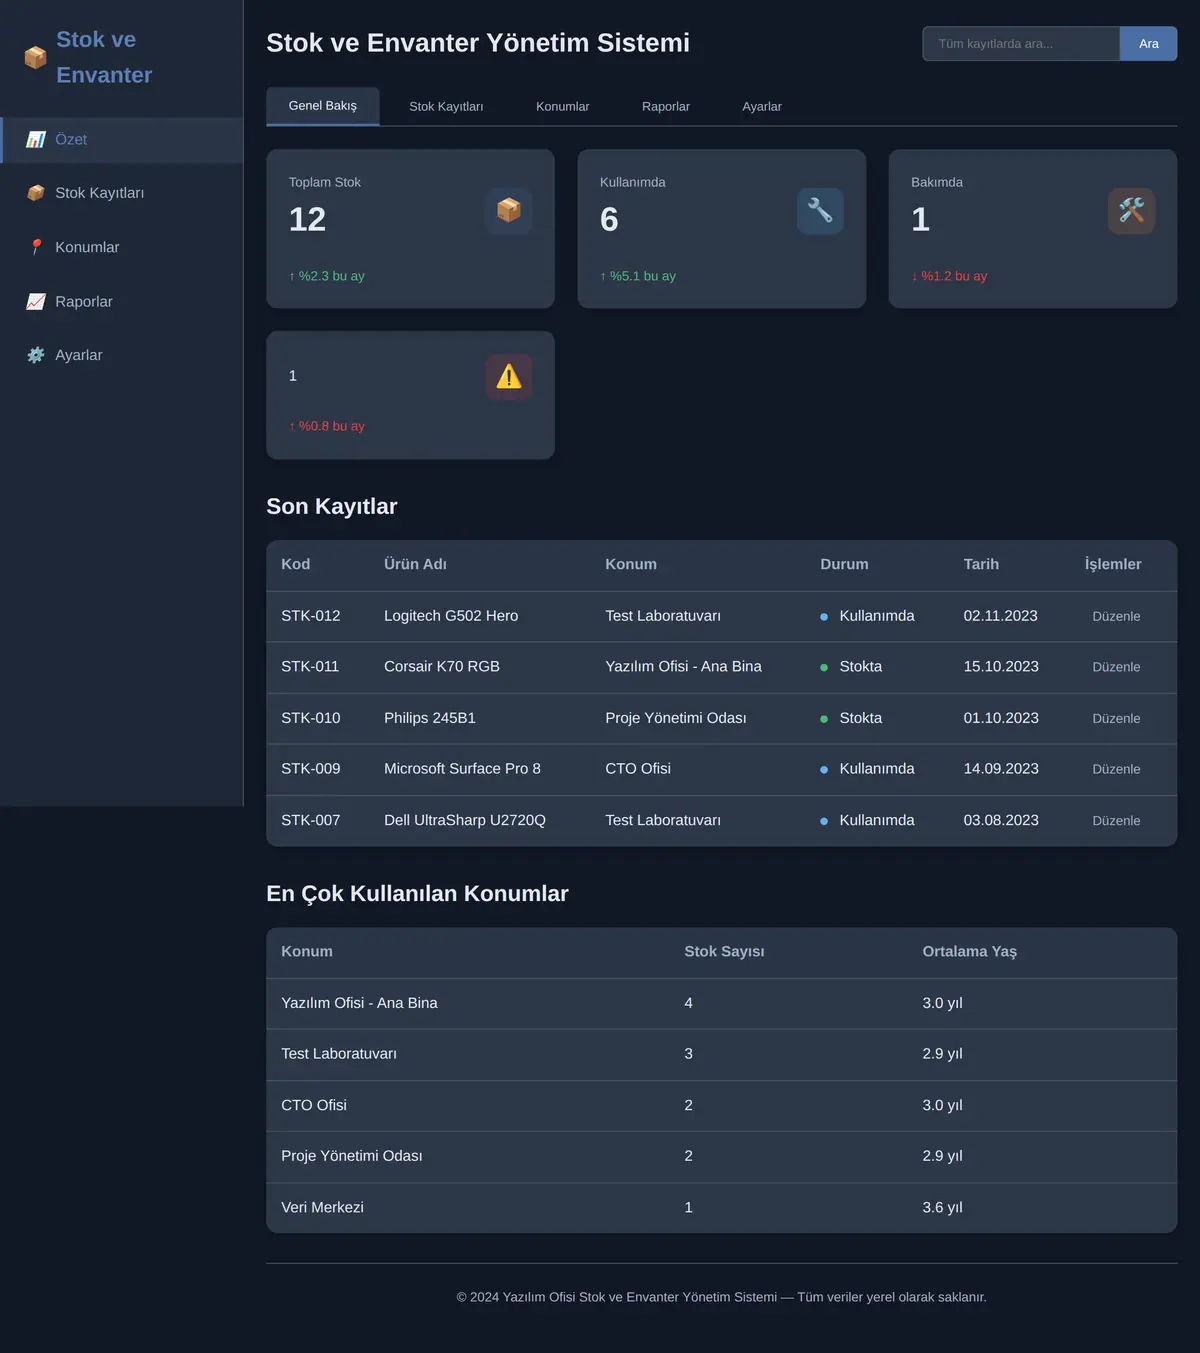Focus the Tüm kayıtlarda ara search field
Screen dimensions: 1200x1353
1021,44
